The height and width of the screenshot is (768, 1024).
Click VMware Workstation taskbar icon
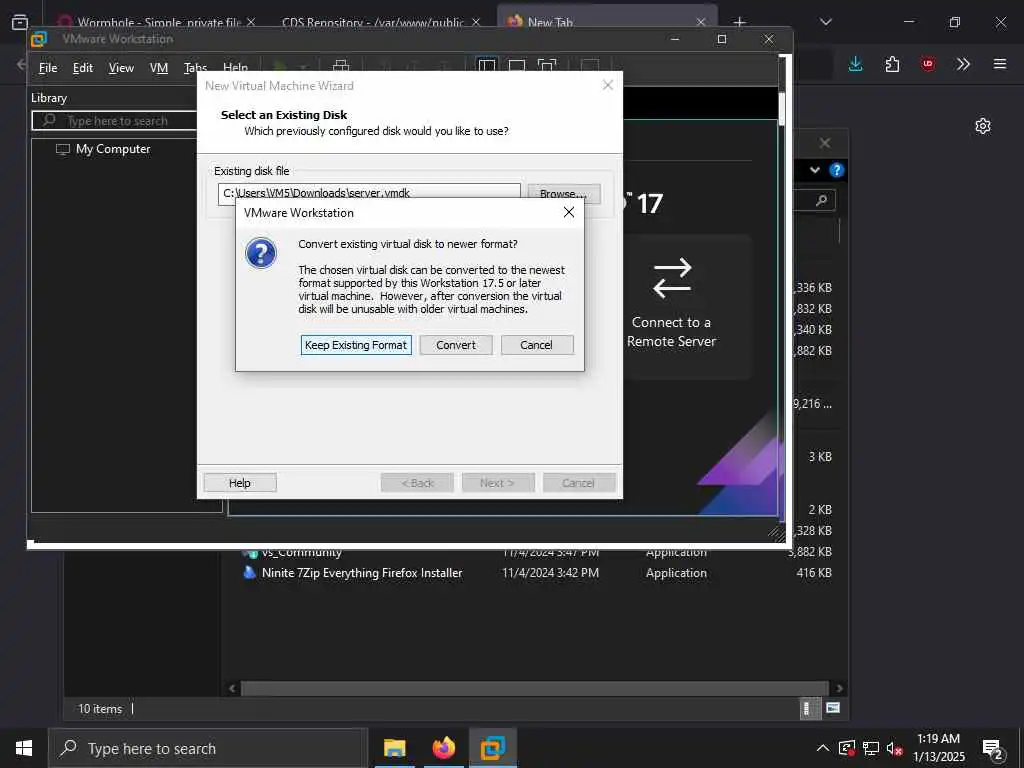point(492,748)
